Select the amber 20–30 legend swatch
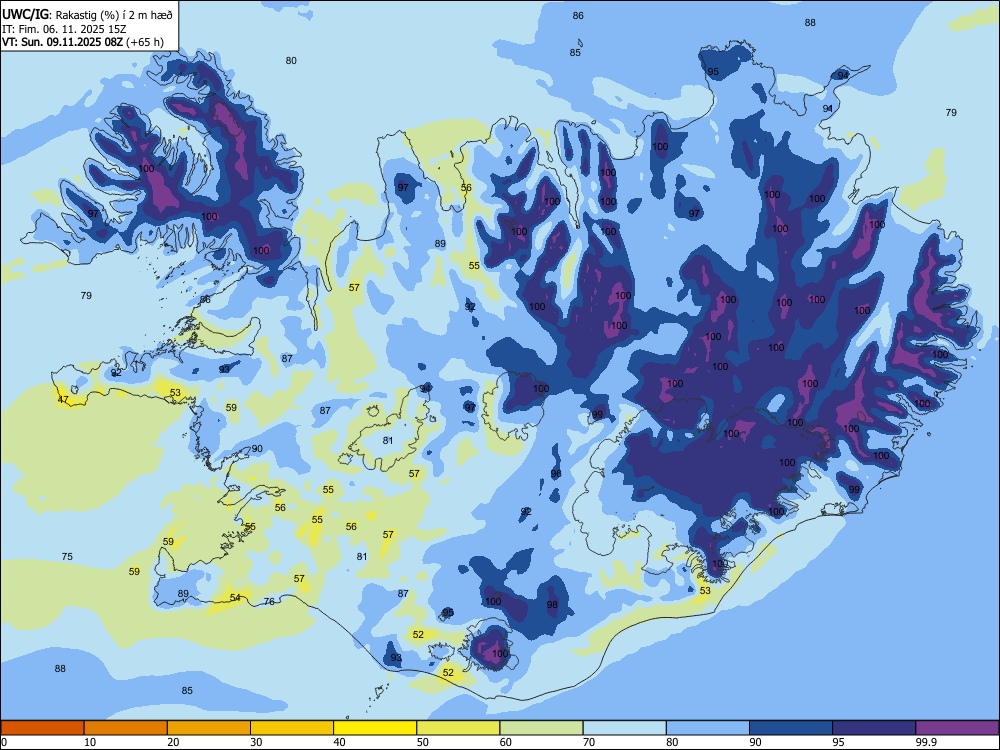 click(209, 728)
